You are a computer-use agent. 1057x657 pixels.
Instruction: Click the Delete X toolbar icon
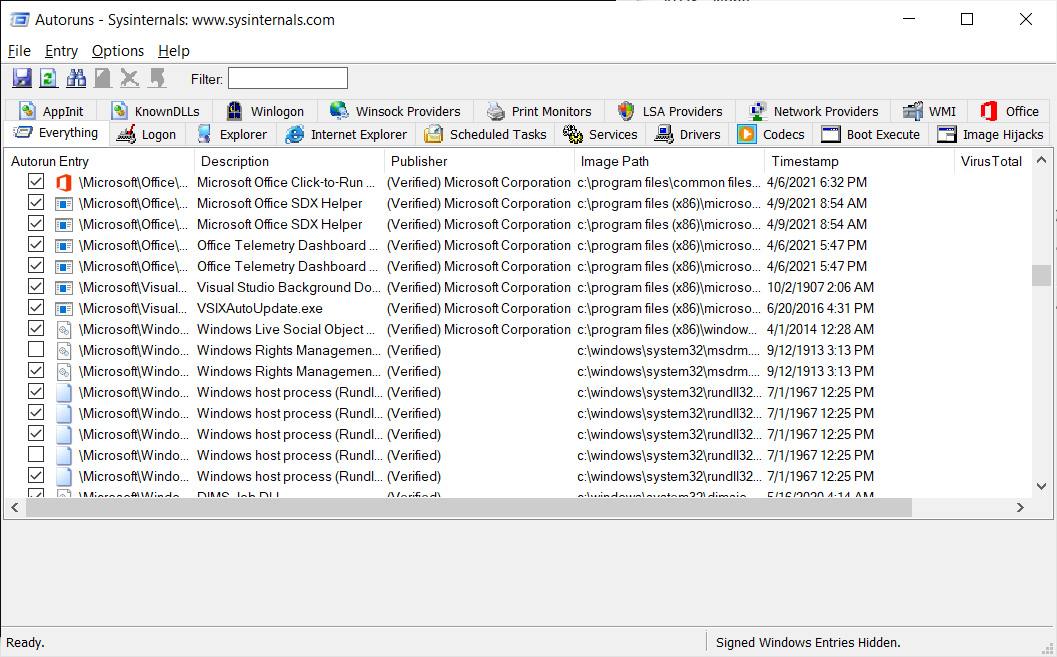[x=129, y=78]
